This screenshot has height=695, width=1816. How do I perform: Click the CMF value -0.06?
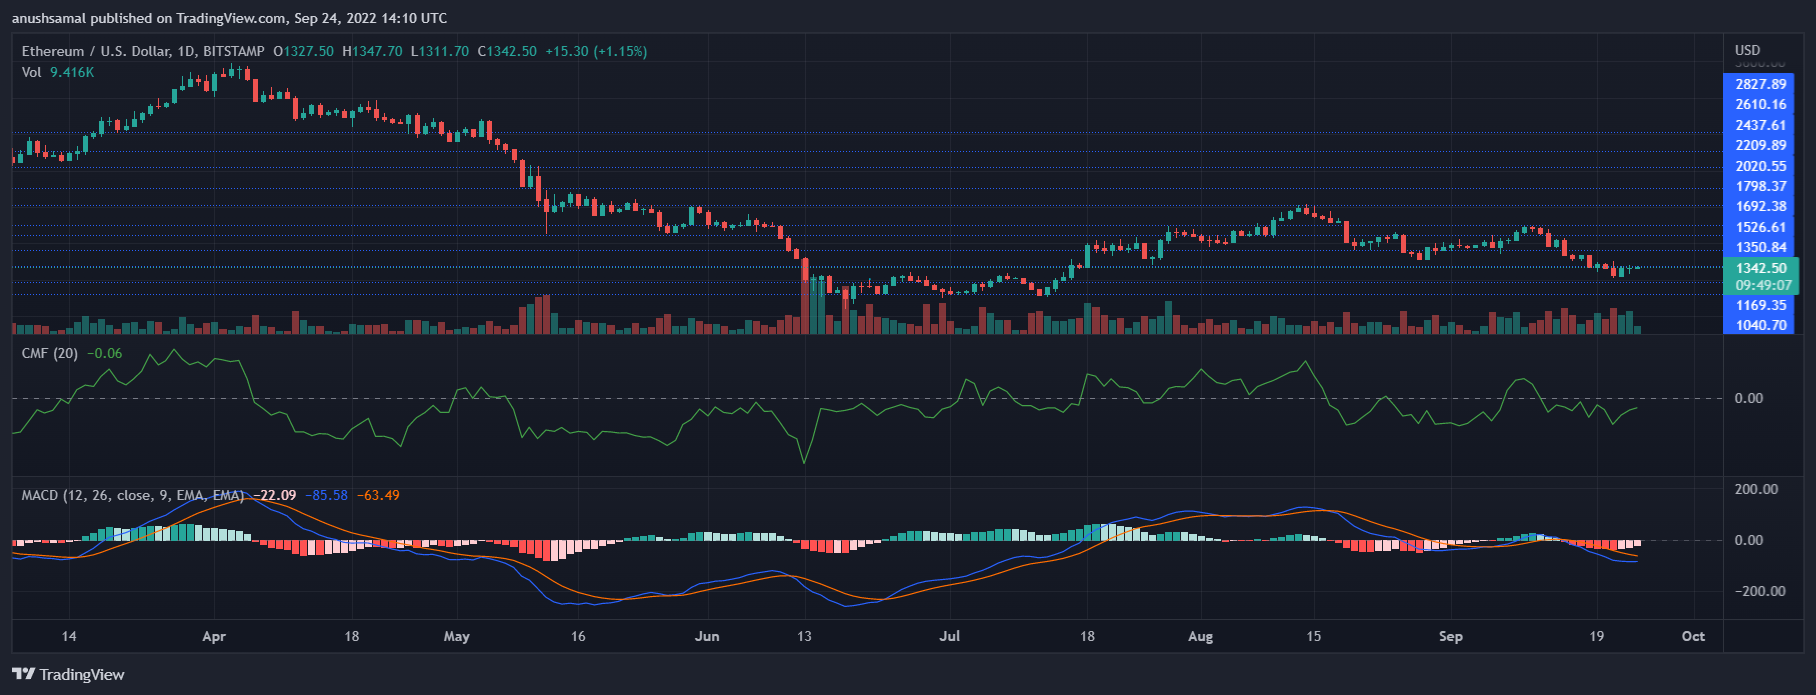click(x=104, y=353)
